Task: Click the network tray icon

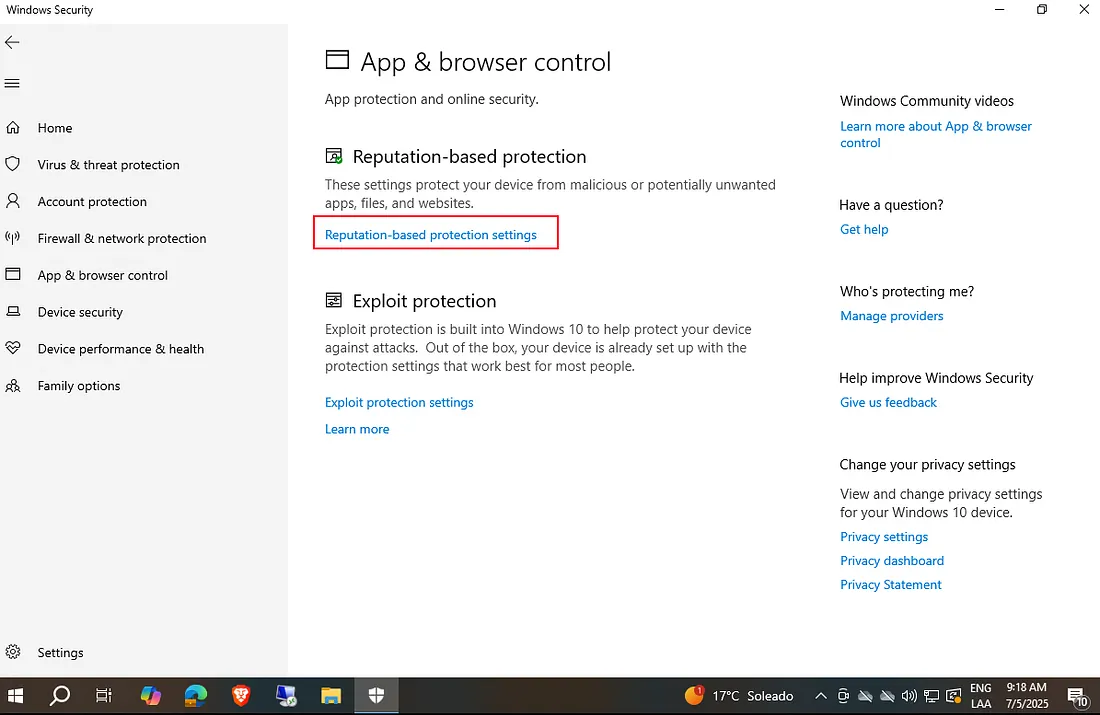Action: 932,696
